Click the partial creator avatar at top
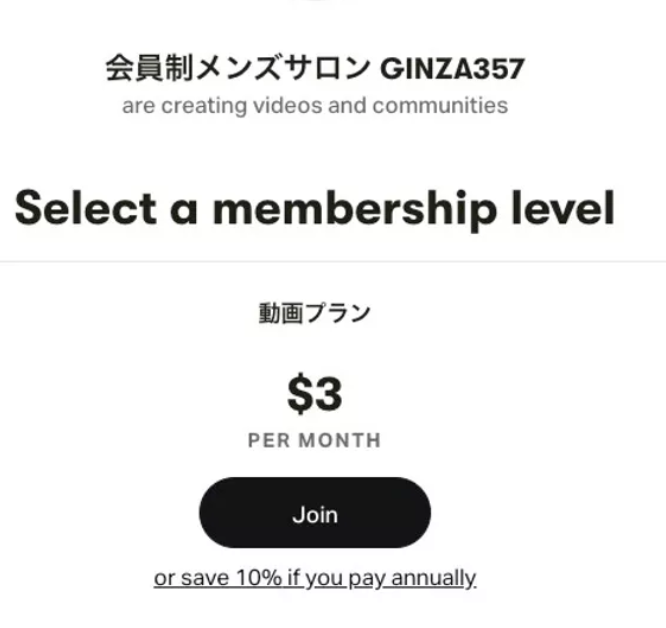The height and width of the screenshot is (628, 666). (x=315, y=3)
